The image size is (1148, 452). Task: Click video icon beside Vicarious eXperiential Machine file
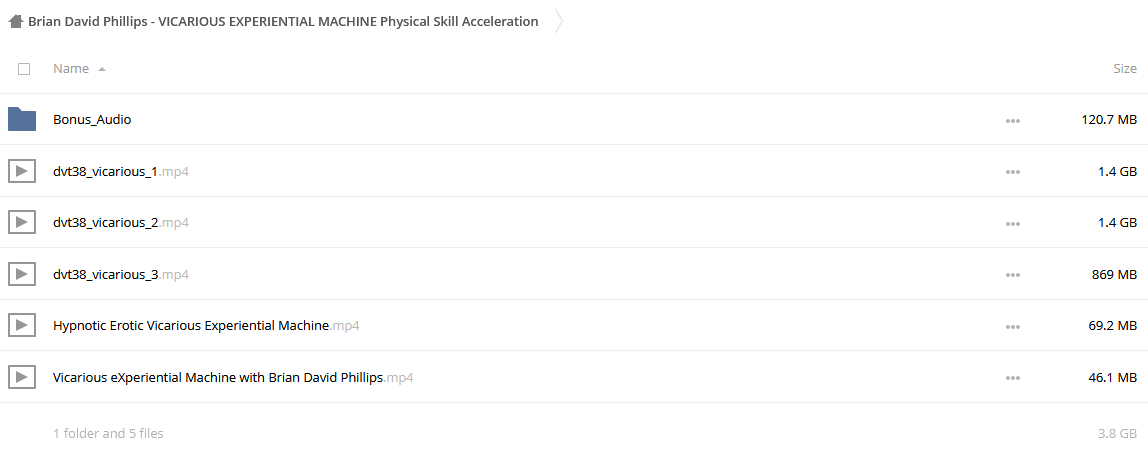pyautogui.click(x=22, y=378)
